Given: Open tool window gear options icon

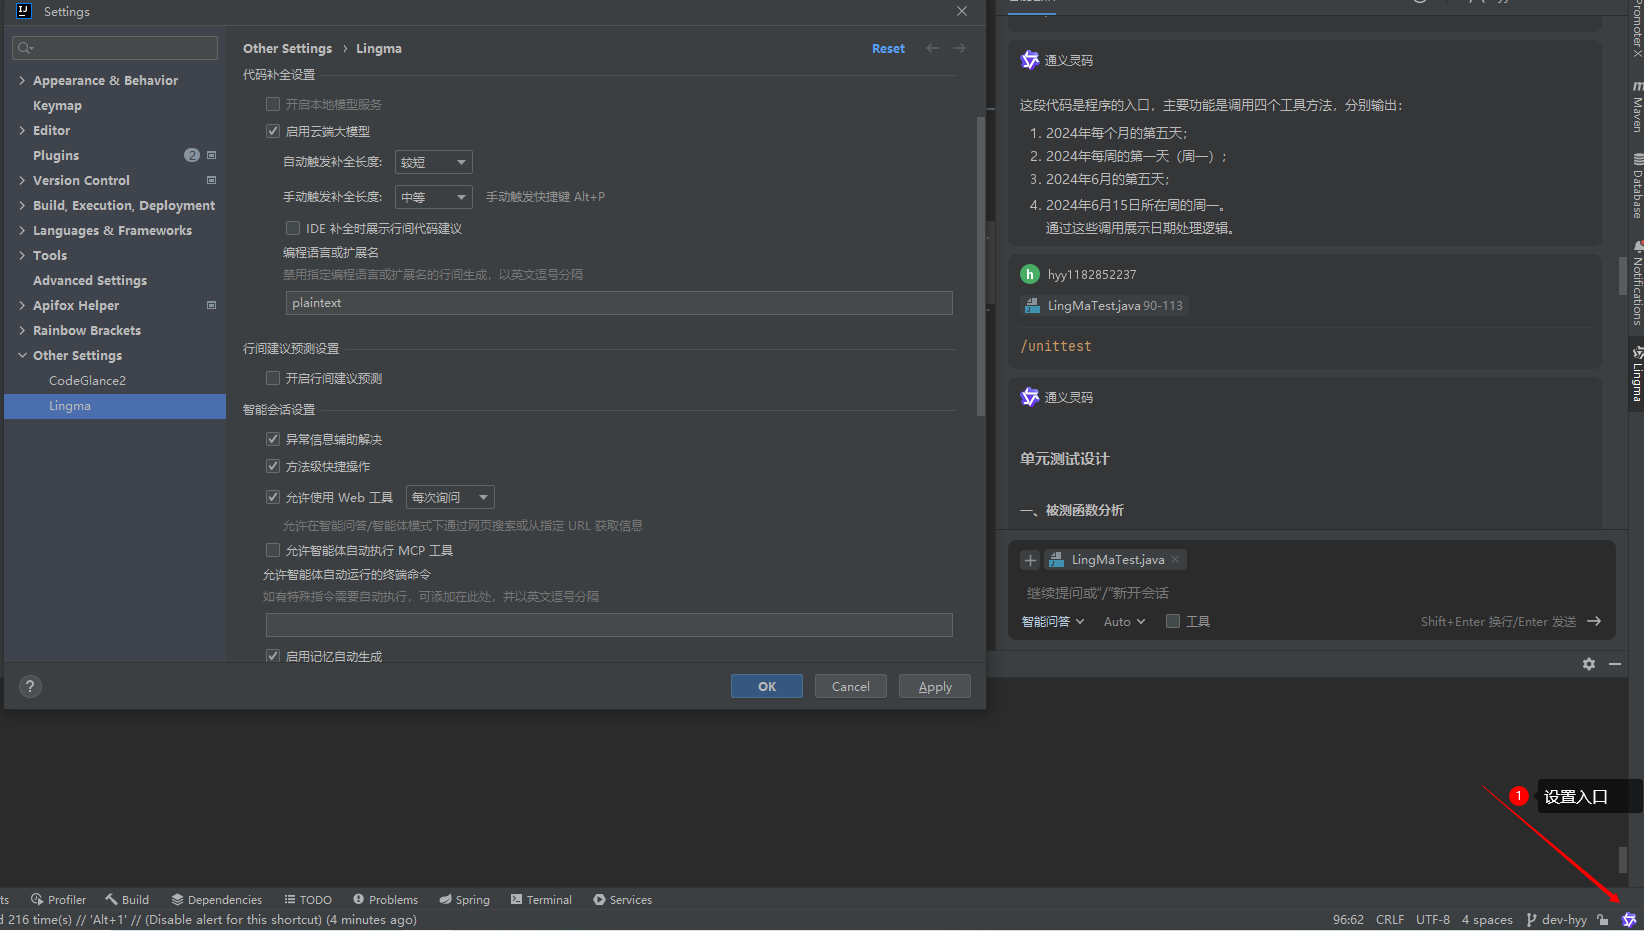Looking at the screenshot, I should [1589, 664].
